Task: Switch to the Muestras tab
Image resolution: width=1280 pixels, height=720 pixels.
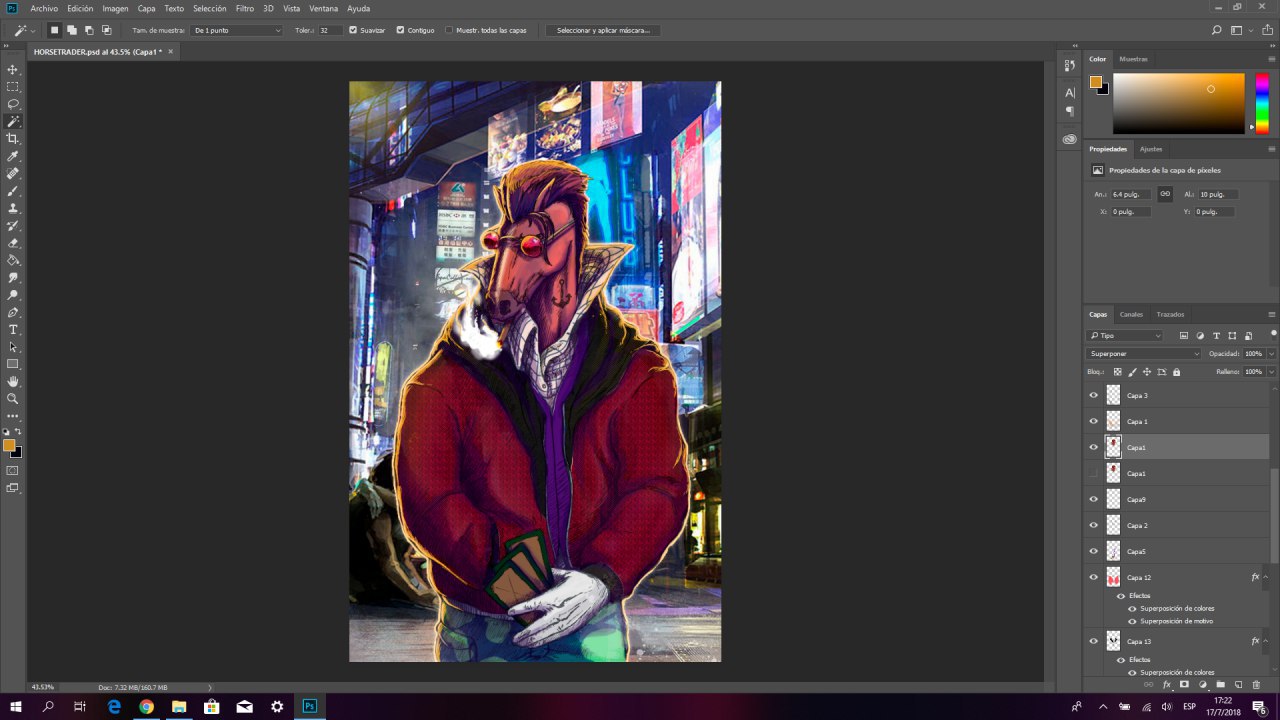Action: [x=1133, y=59]
